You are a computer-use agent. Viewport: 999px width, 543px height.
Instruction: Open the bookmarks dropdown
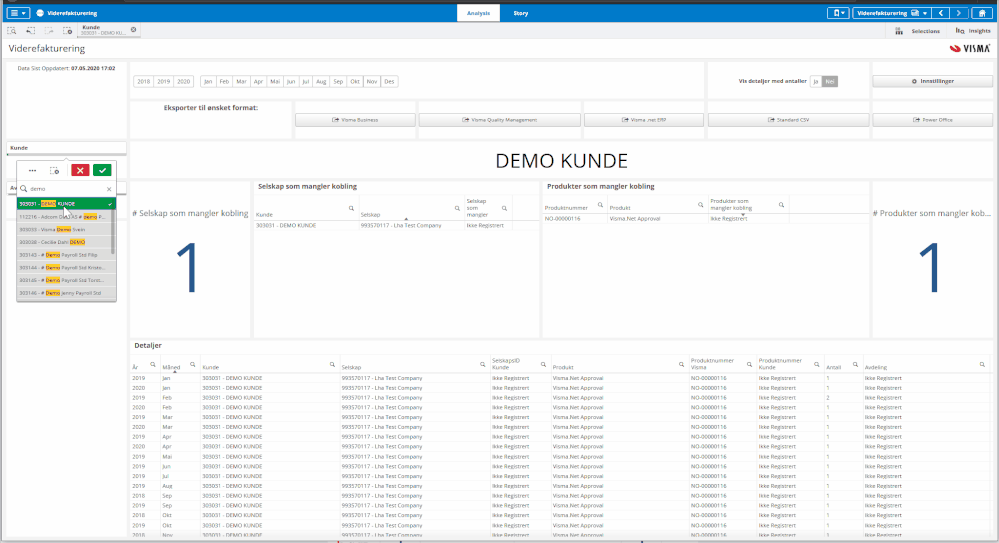(838, 13)
